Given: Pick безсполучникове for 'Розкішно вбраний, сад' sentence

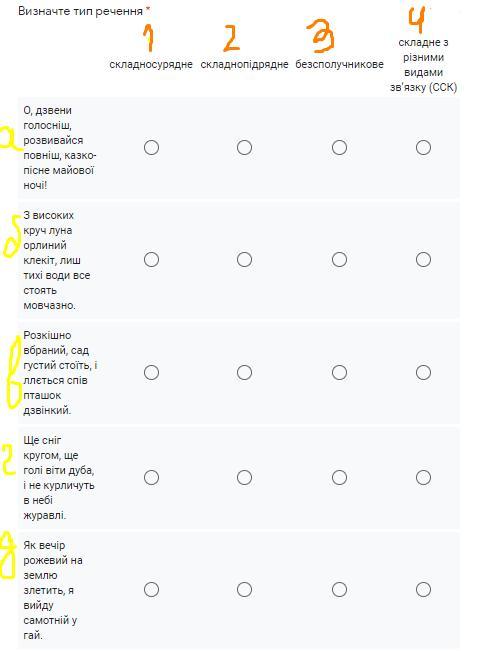Looking at the screenshot, I should point(339,372).
